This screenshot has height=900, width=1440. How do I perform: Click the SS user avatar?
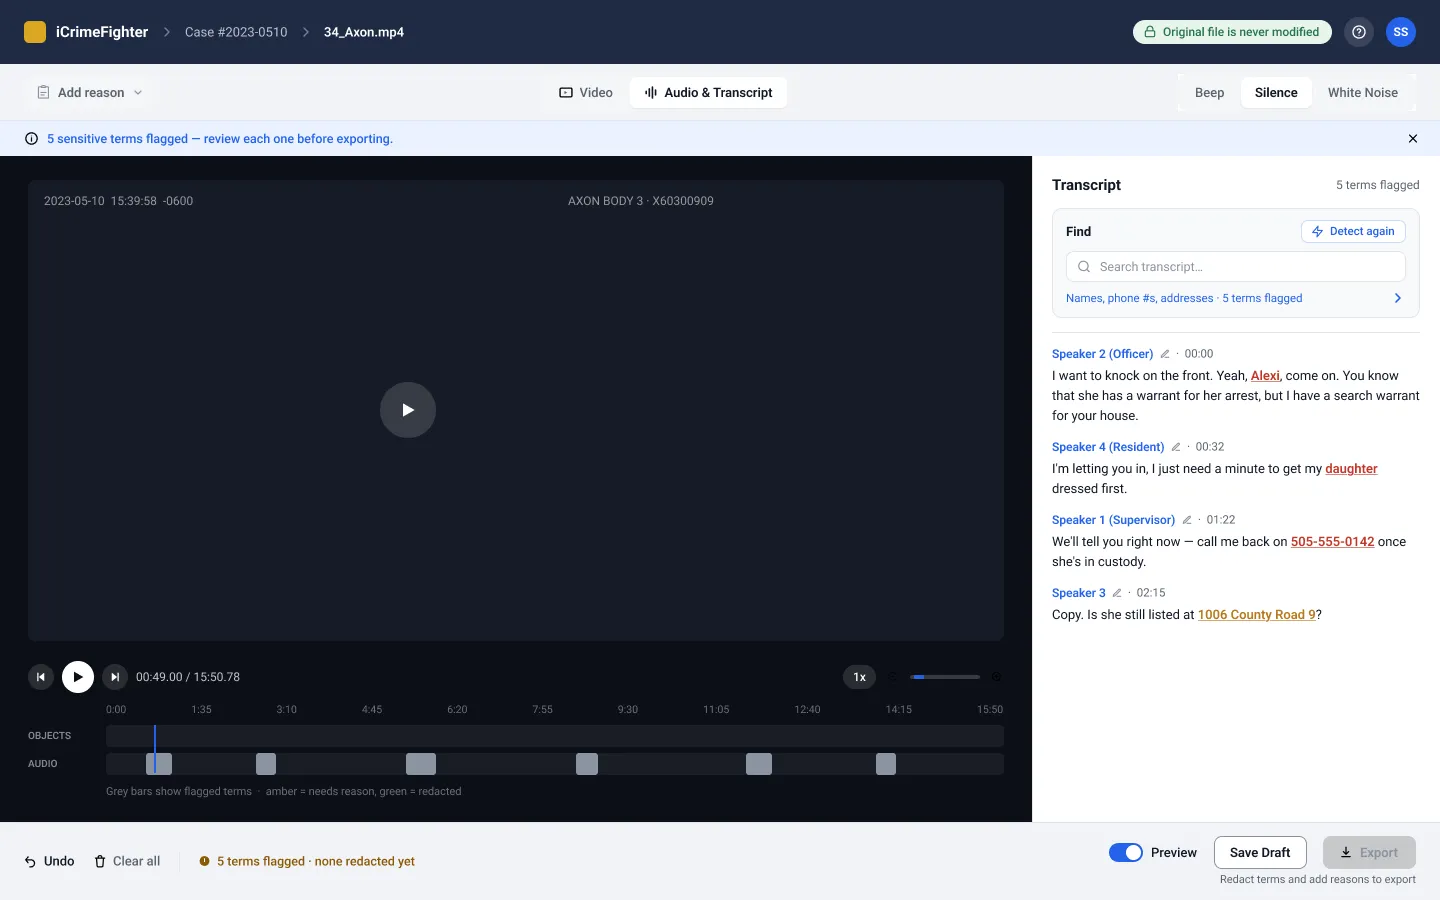tap(1401, 32)
